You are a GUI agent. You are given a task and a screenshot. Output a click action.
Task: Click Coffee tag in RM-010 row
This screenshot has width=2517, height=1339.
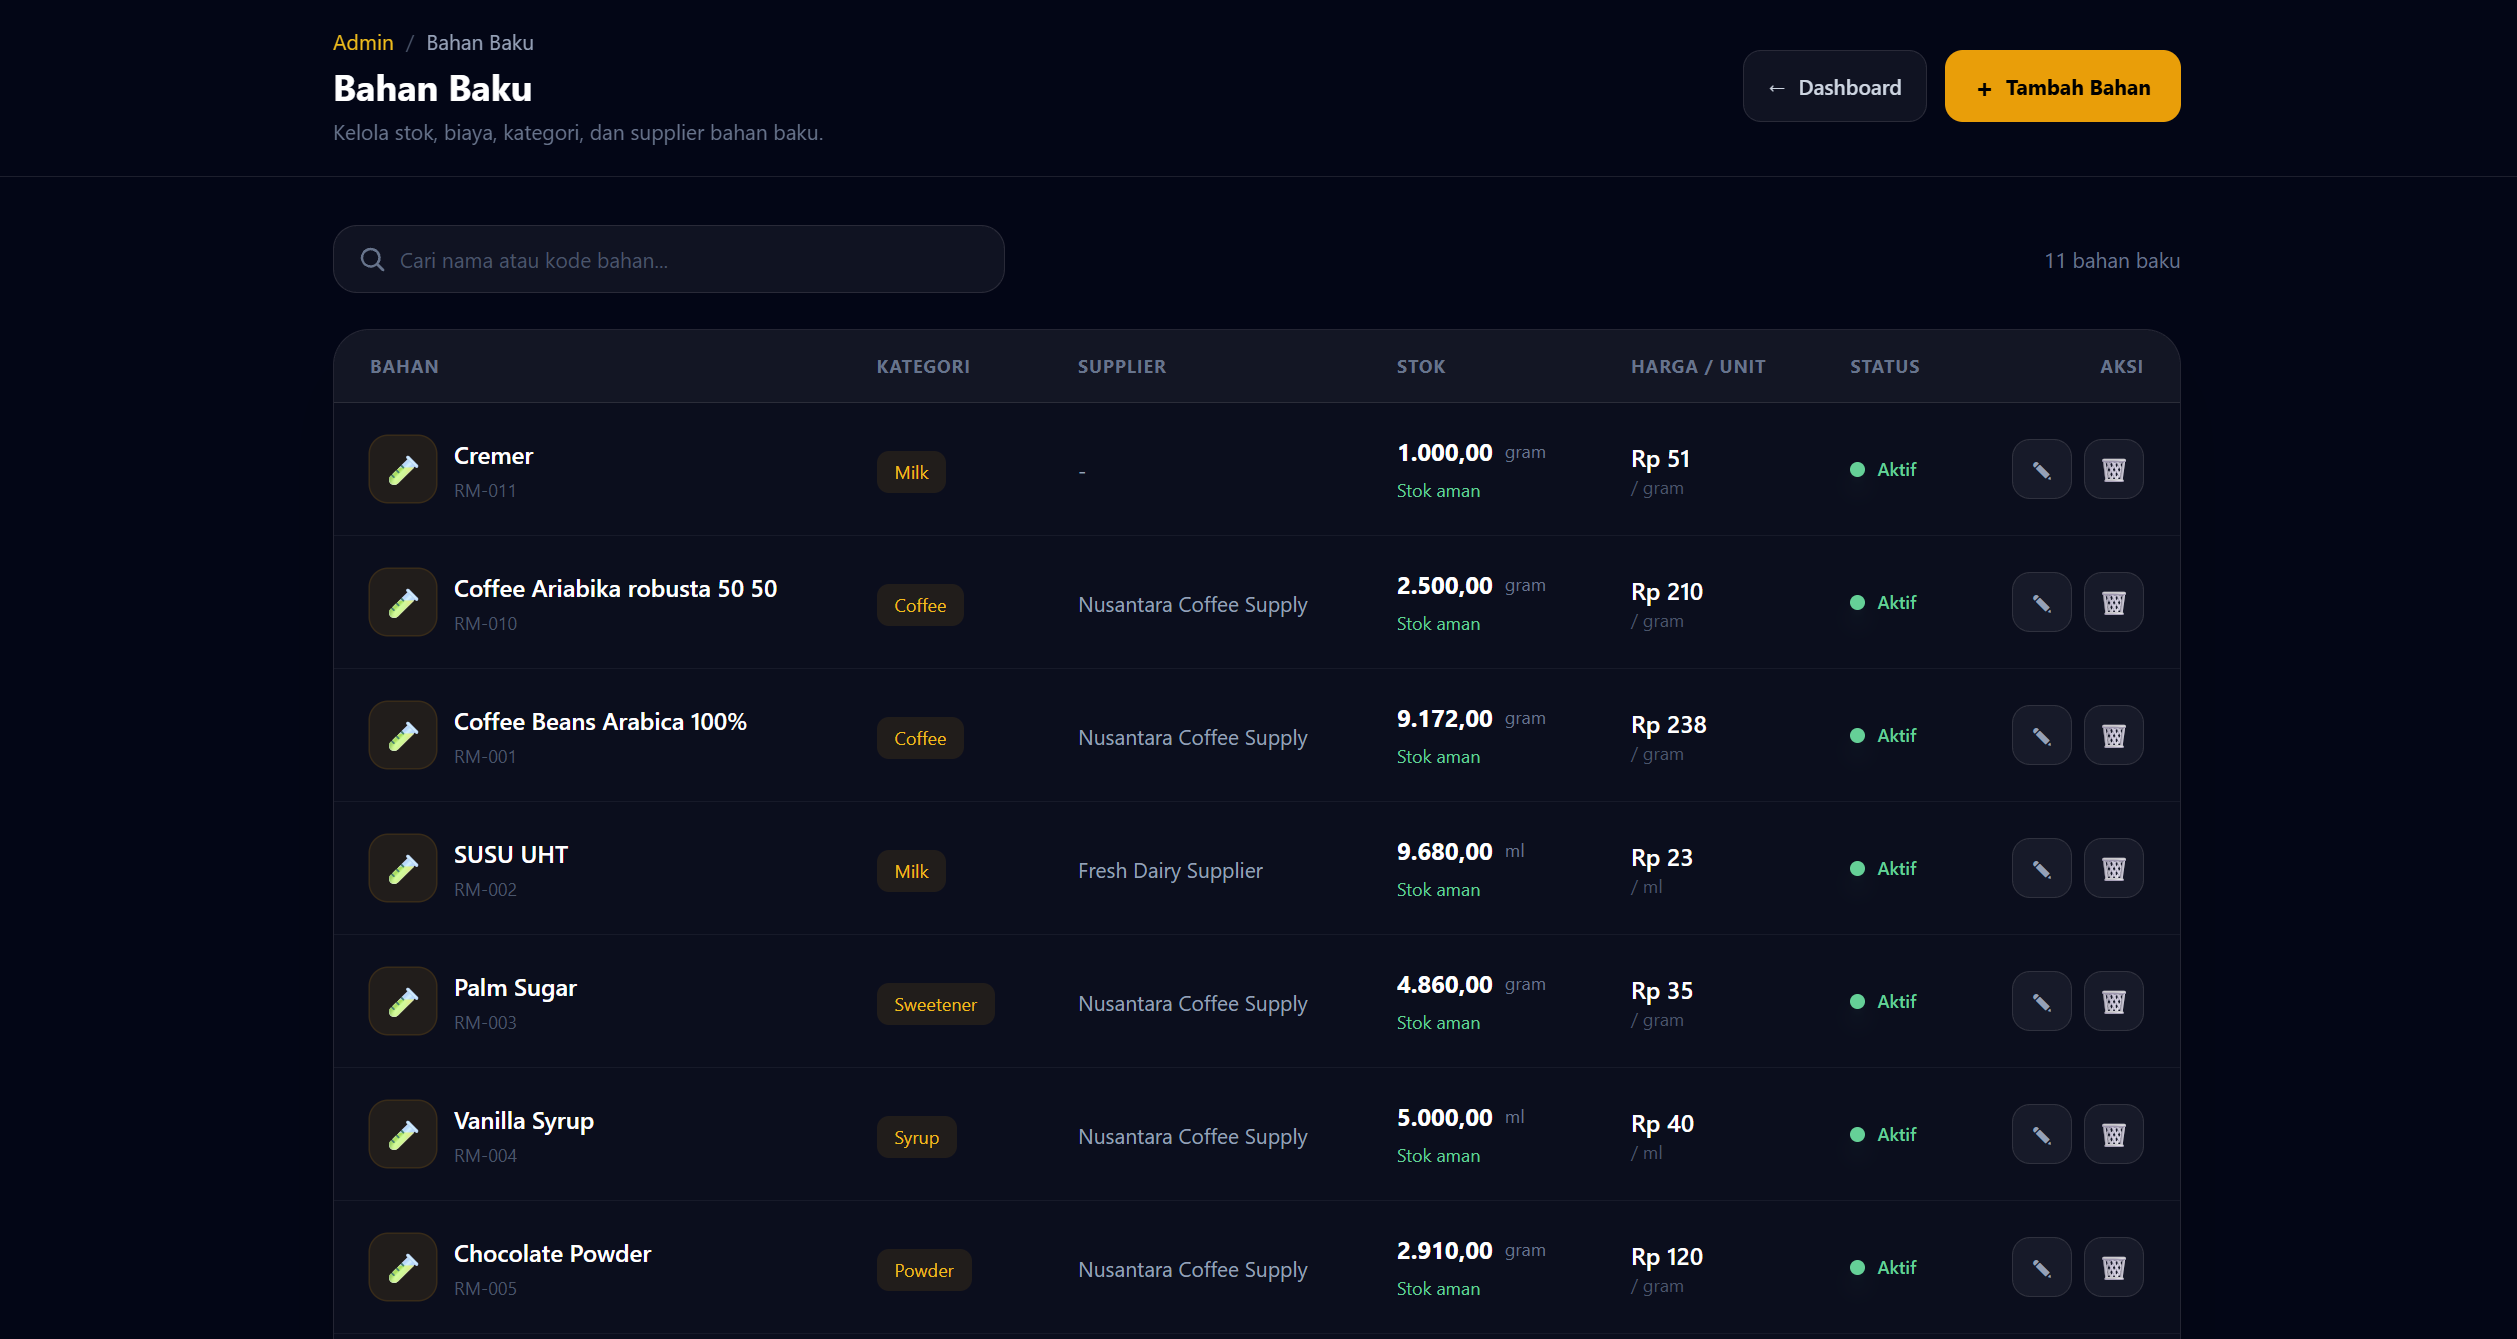(x=920, y=605)
